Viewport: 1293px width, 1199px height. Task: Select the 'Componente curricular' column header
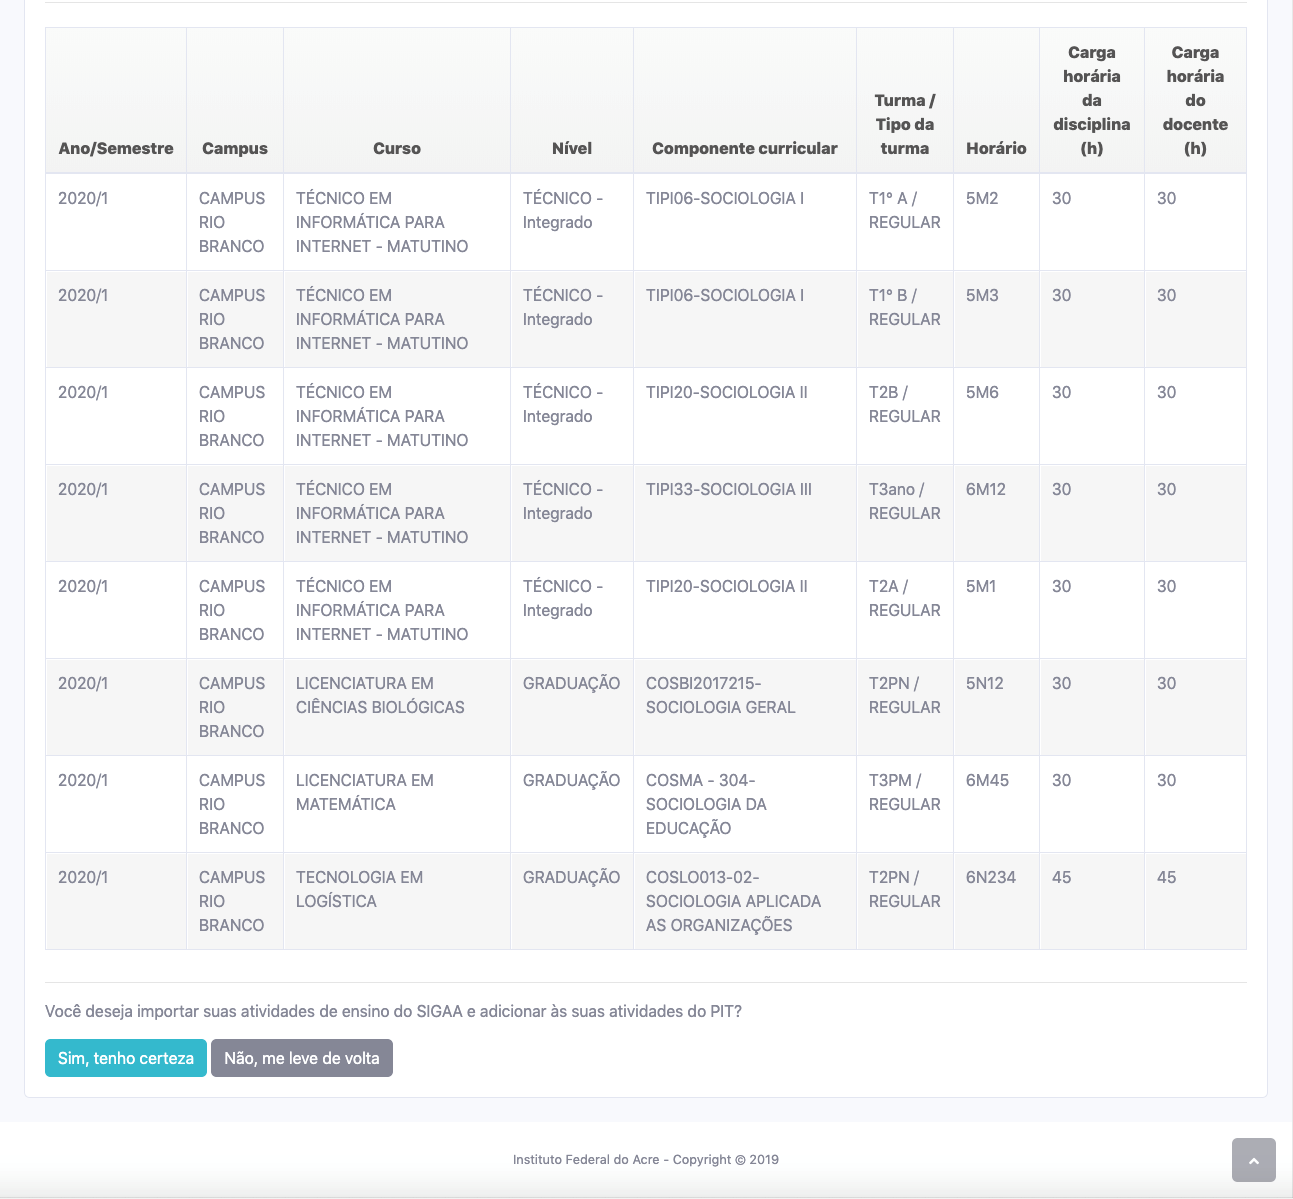click(x=745, y=148)
